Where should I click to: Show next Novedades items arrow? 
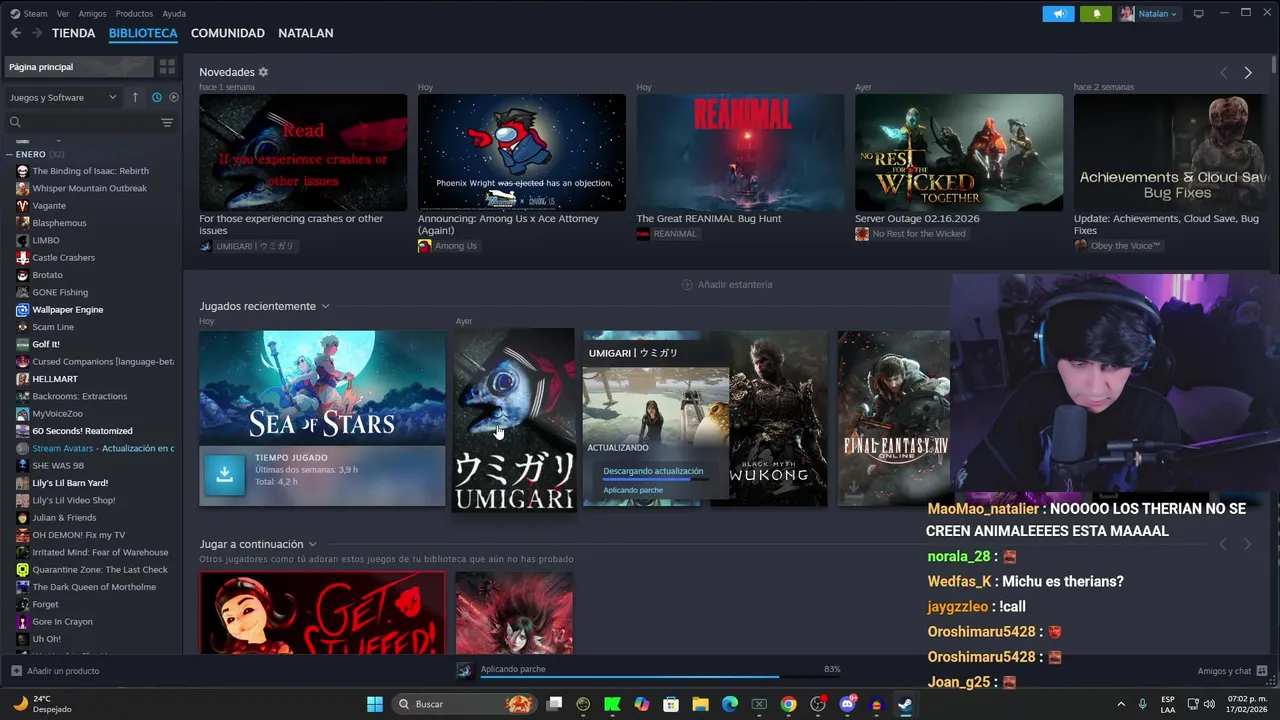coord(1247,73)
